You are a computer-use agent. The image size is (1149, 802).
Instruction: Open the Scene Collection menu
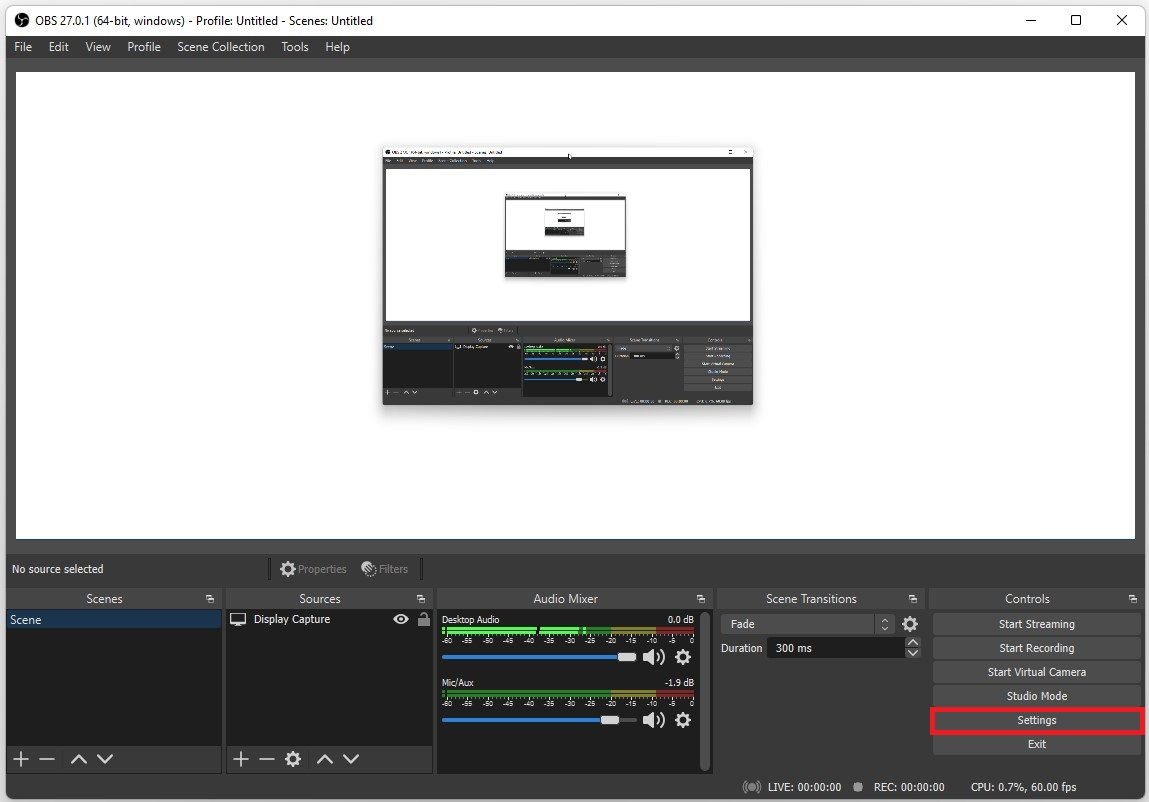[x=221, y=47]
